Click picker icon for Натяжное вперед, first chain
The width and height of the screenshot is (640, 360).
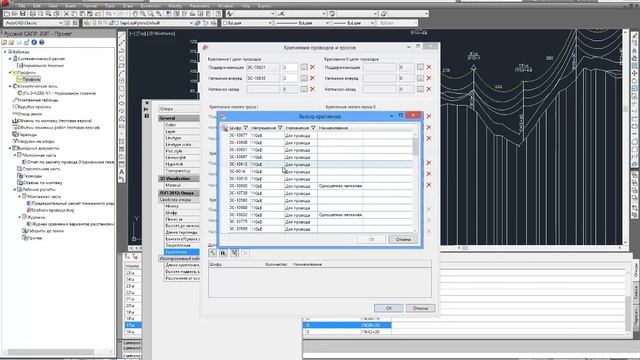coord(304,78)
